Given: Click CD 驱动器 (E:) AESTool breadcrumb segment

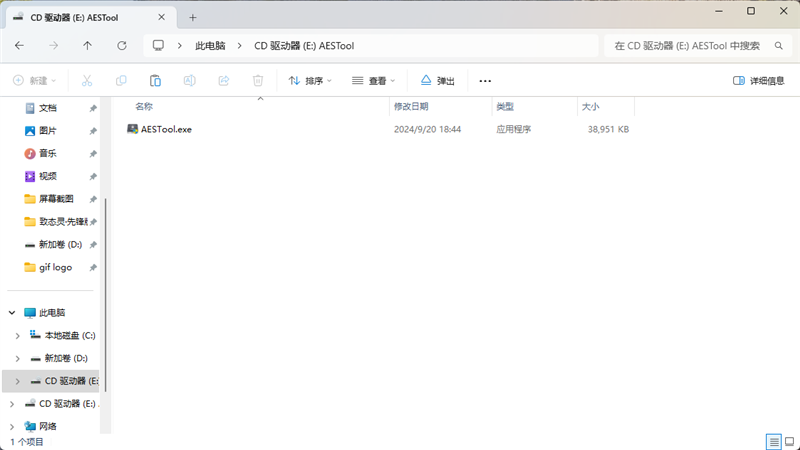Looking at the screenshot, I should pos(304,46).
